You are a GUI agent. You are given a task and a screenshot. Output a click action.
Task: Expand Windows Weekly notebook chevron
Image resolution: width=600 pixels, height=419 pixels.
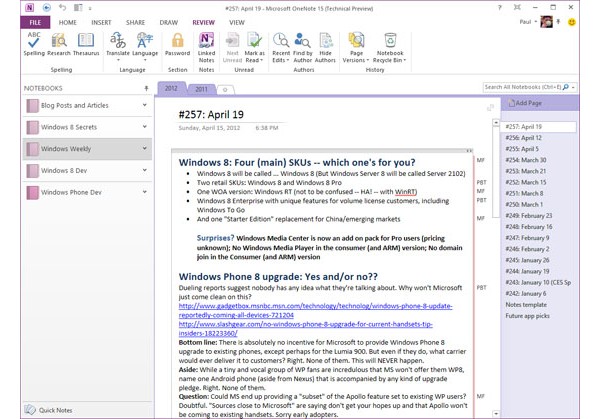point(145,148)
